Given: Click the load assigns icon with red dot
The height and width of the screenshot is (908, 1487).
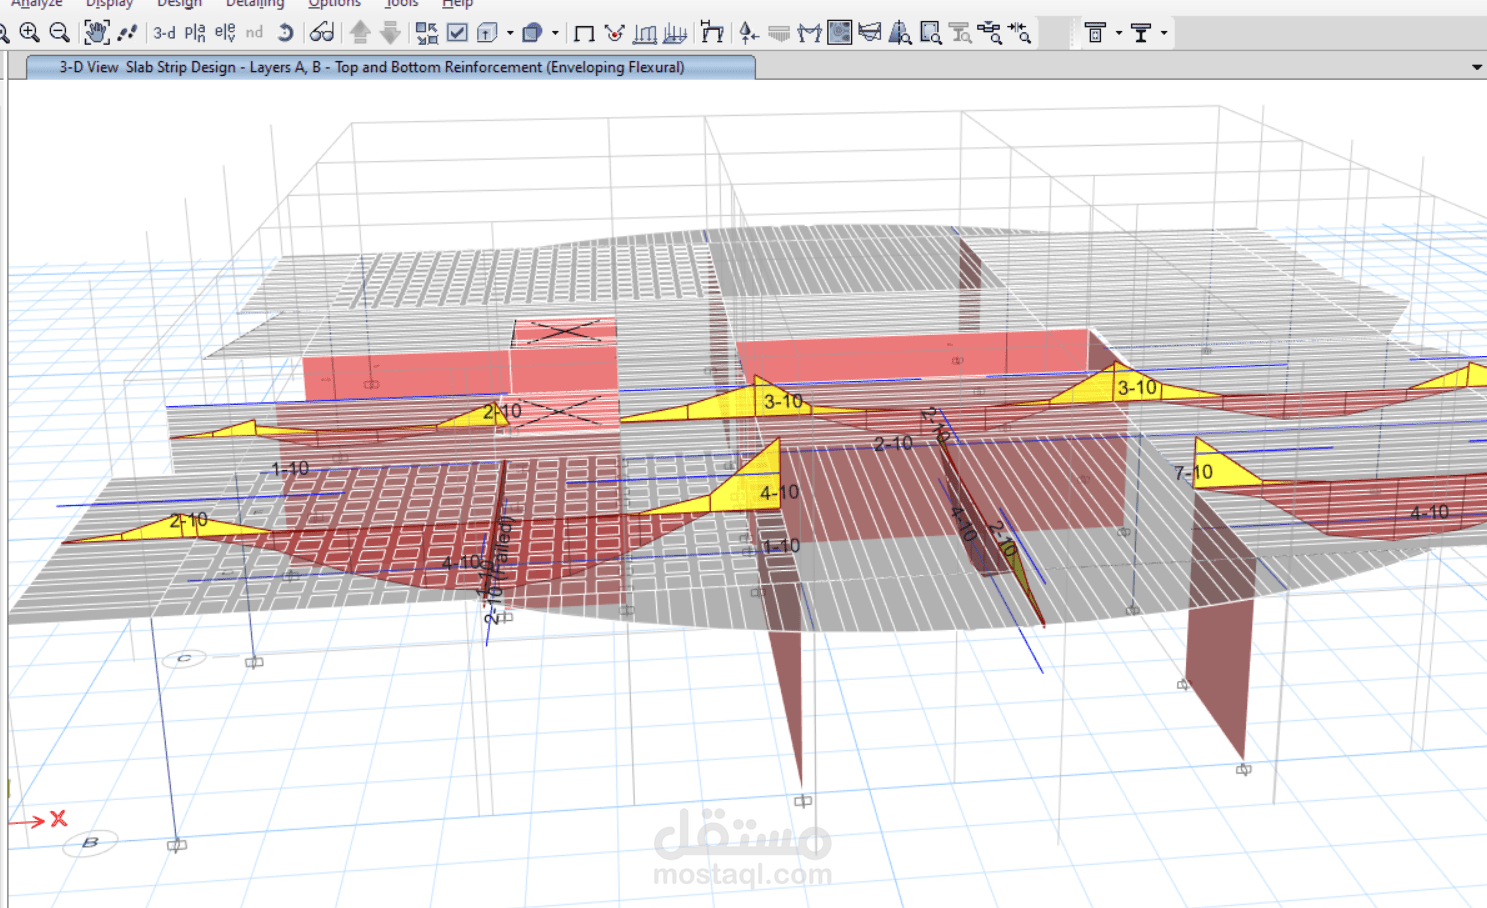Looking at the screenshot, I should pos(614,33).
